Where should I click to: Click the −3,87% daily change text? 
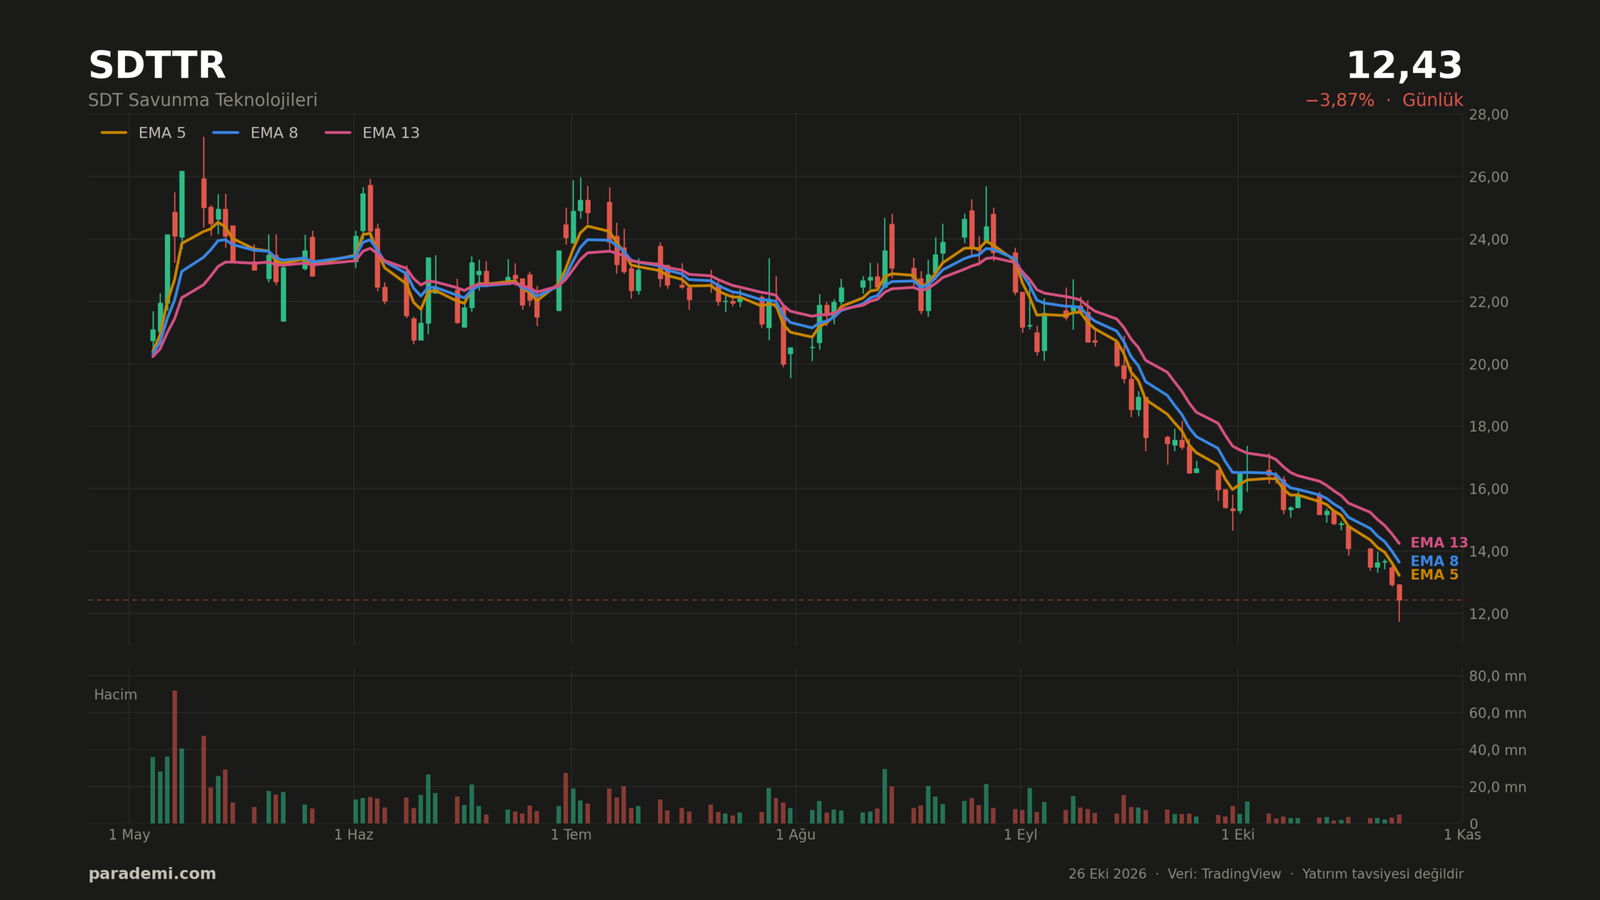point(1339,101)
